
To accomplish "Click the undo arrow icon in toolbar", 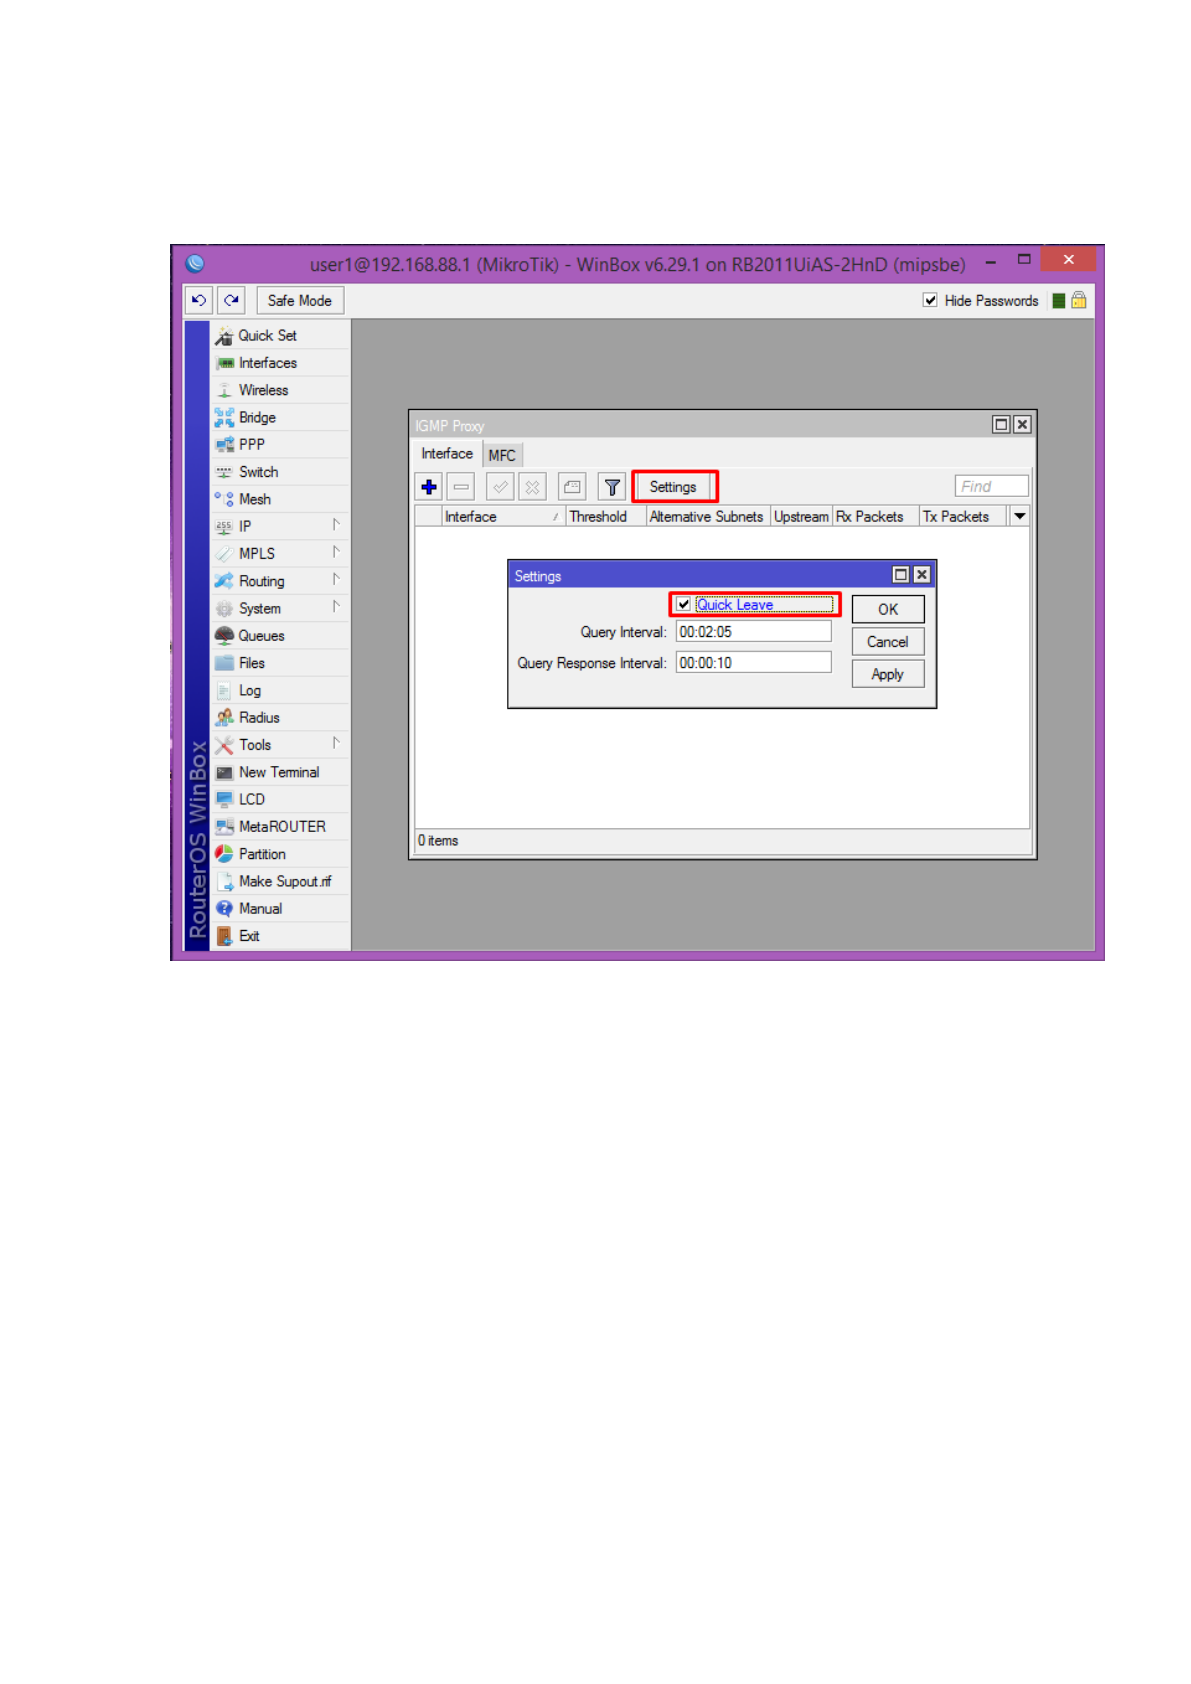I will 198,300.
